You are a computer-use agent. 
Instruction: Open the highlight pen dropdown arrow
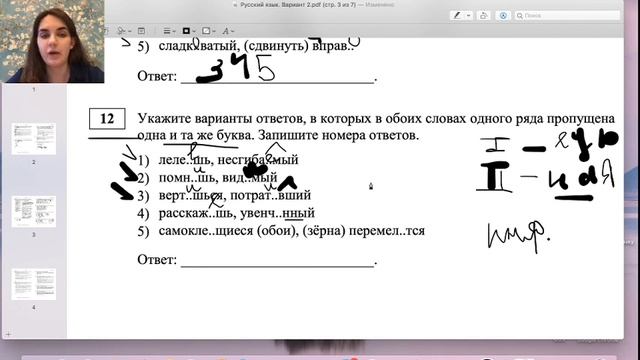469,16
